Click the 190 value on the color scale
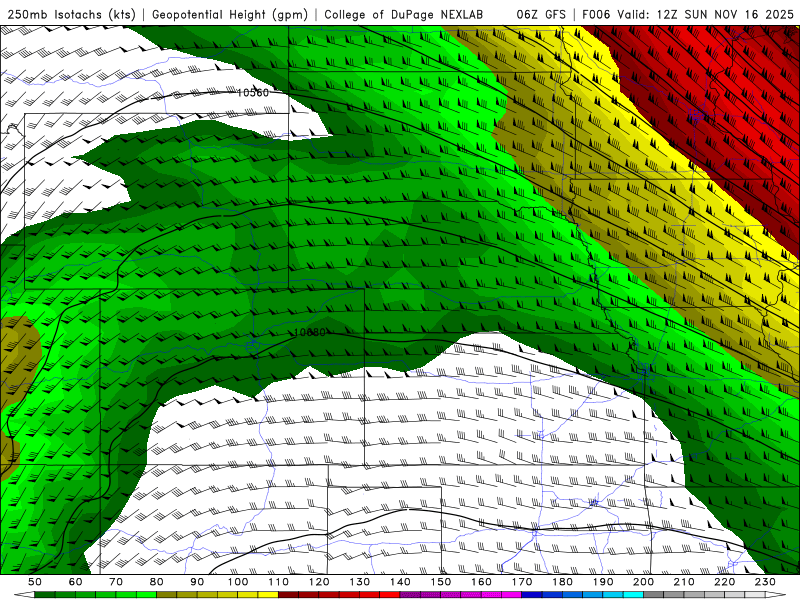Image resolution: width=800 pixels, height=600 pixels. (x=603, y=582)
